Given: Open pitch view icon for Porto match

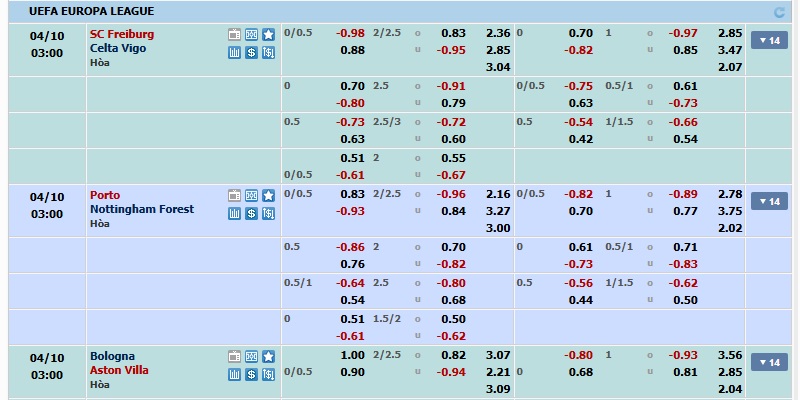Looking at the screenshot, I should point(252,195).
